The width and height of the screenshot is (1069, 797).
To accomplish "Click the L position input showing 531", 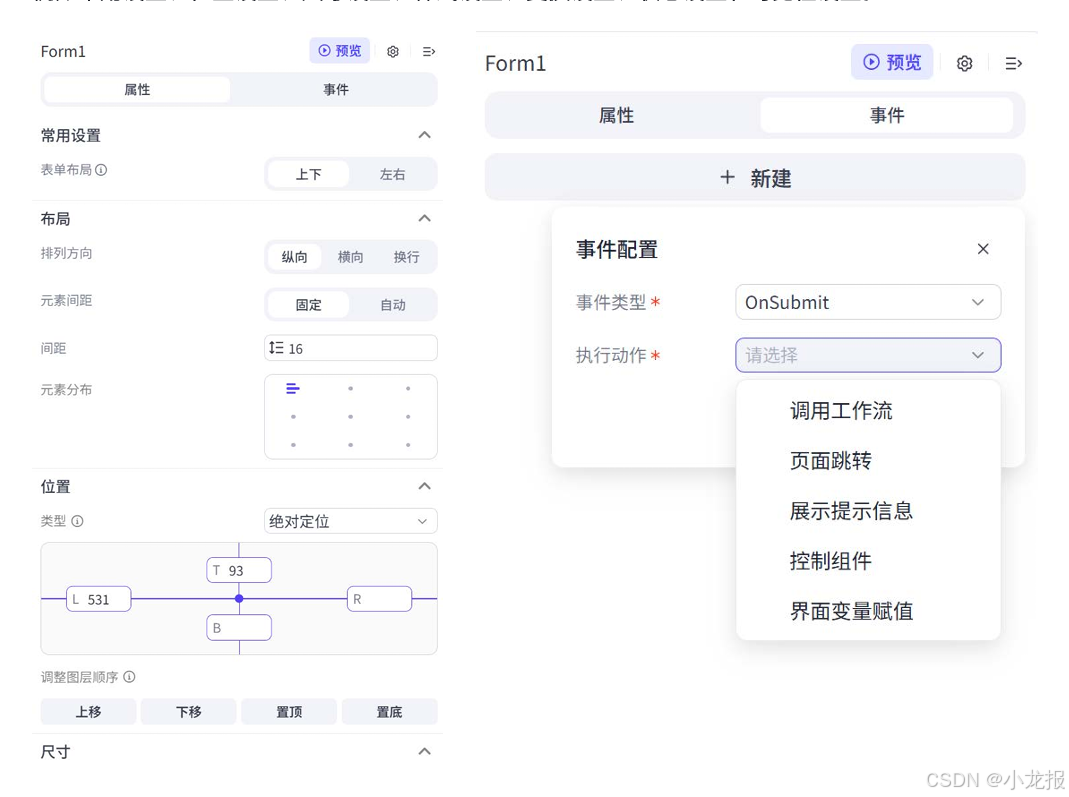I will point(98,598).
